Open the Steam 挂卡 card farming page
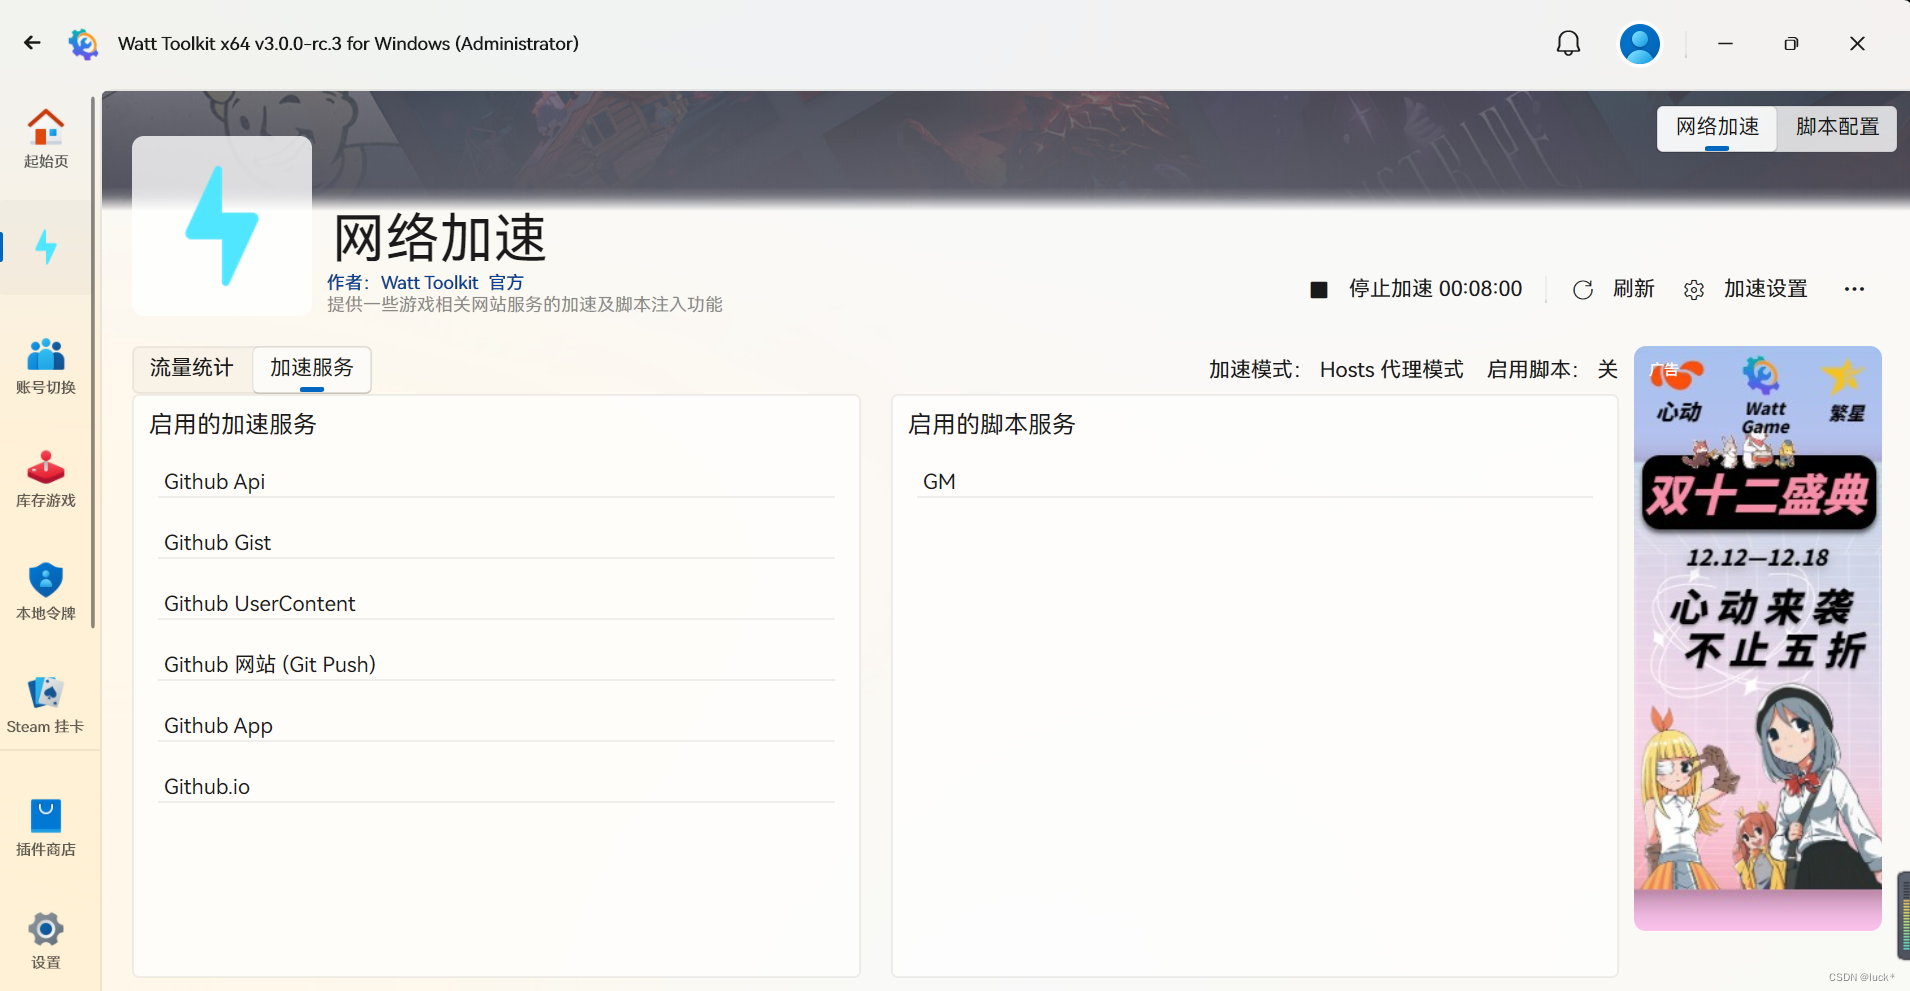 tap(45, 705)
